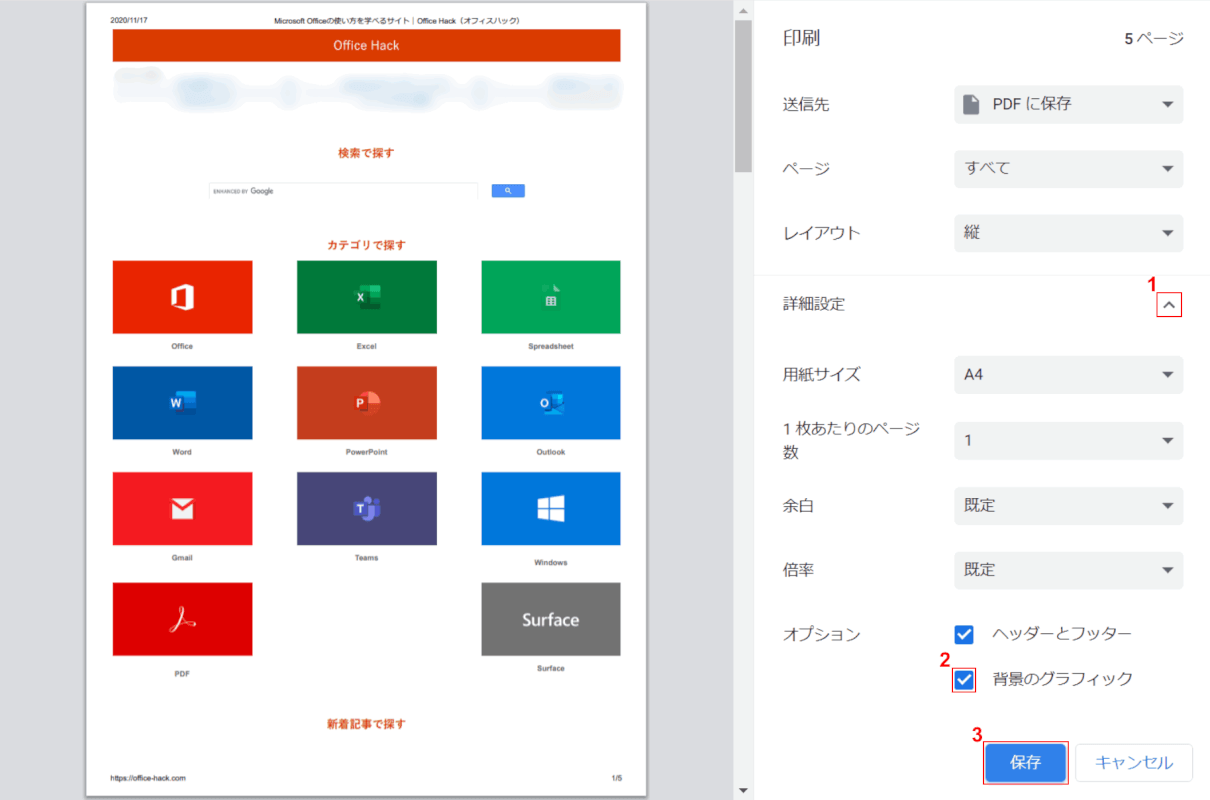Click the 印刷 dialog title
The height and width of the screenshot is (800, 1210).
pyautogui.click(x=802, y=38)
